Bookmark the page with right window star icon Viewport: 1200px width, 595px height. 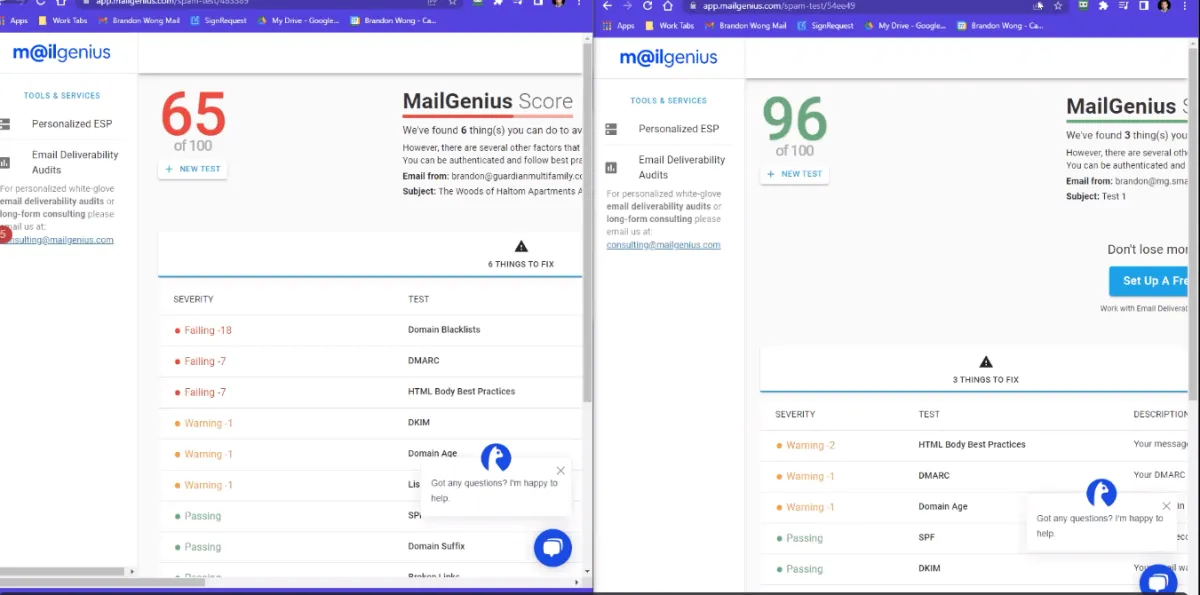1058,6
